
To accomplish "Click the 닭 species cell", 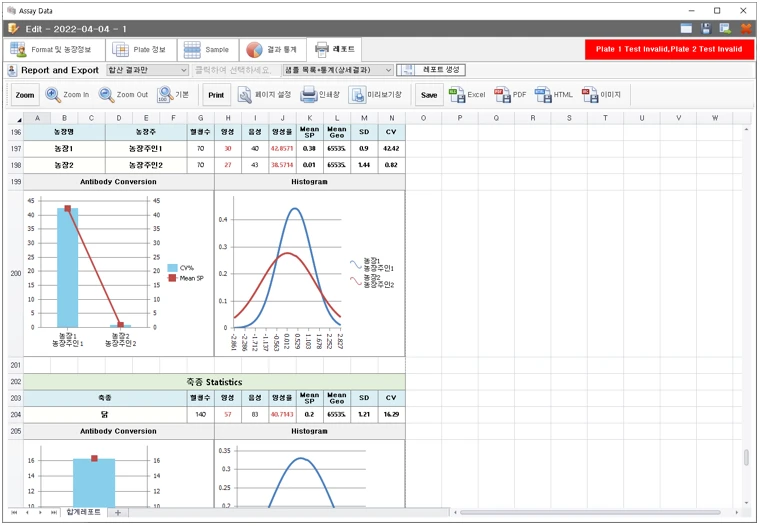I will tap(105, 414).
